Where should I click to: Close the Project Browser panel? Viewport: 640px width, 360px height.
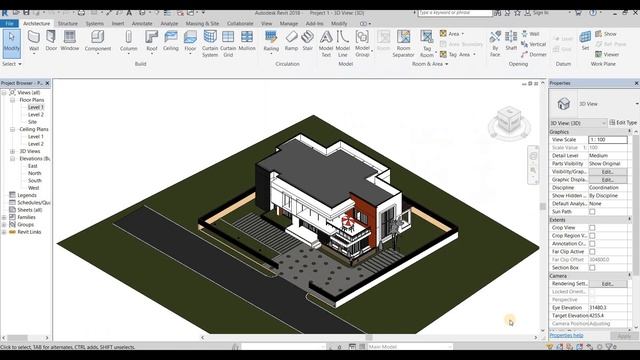click(x=47, y=83)
